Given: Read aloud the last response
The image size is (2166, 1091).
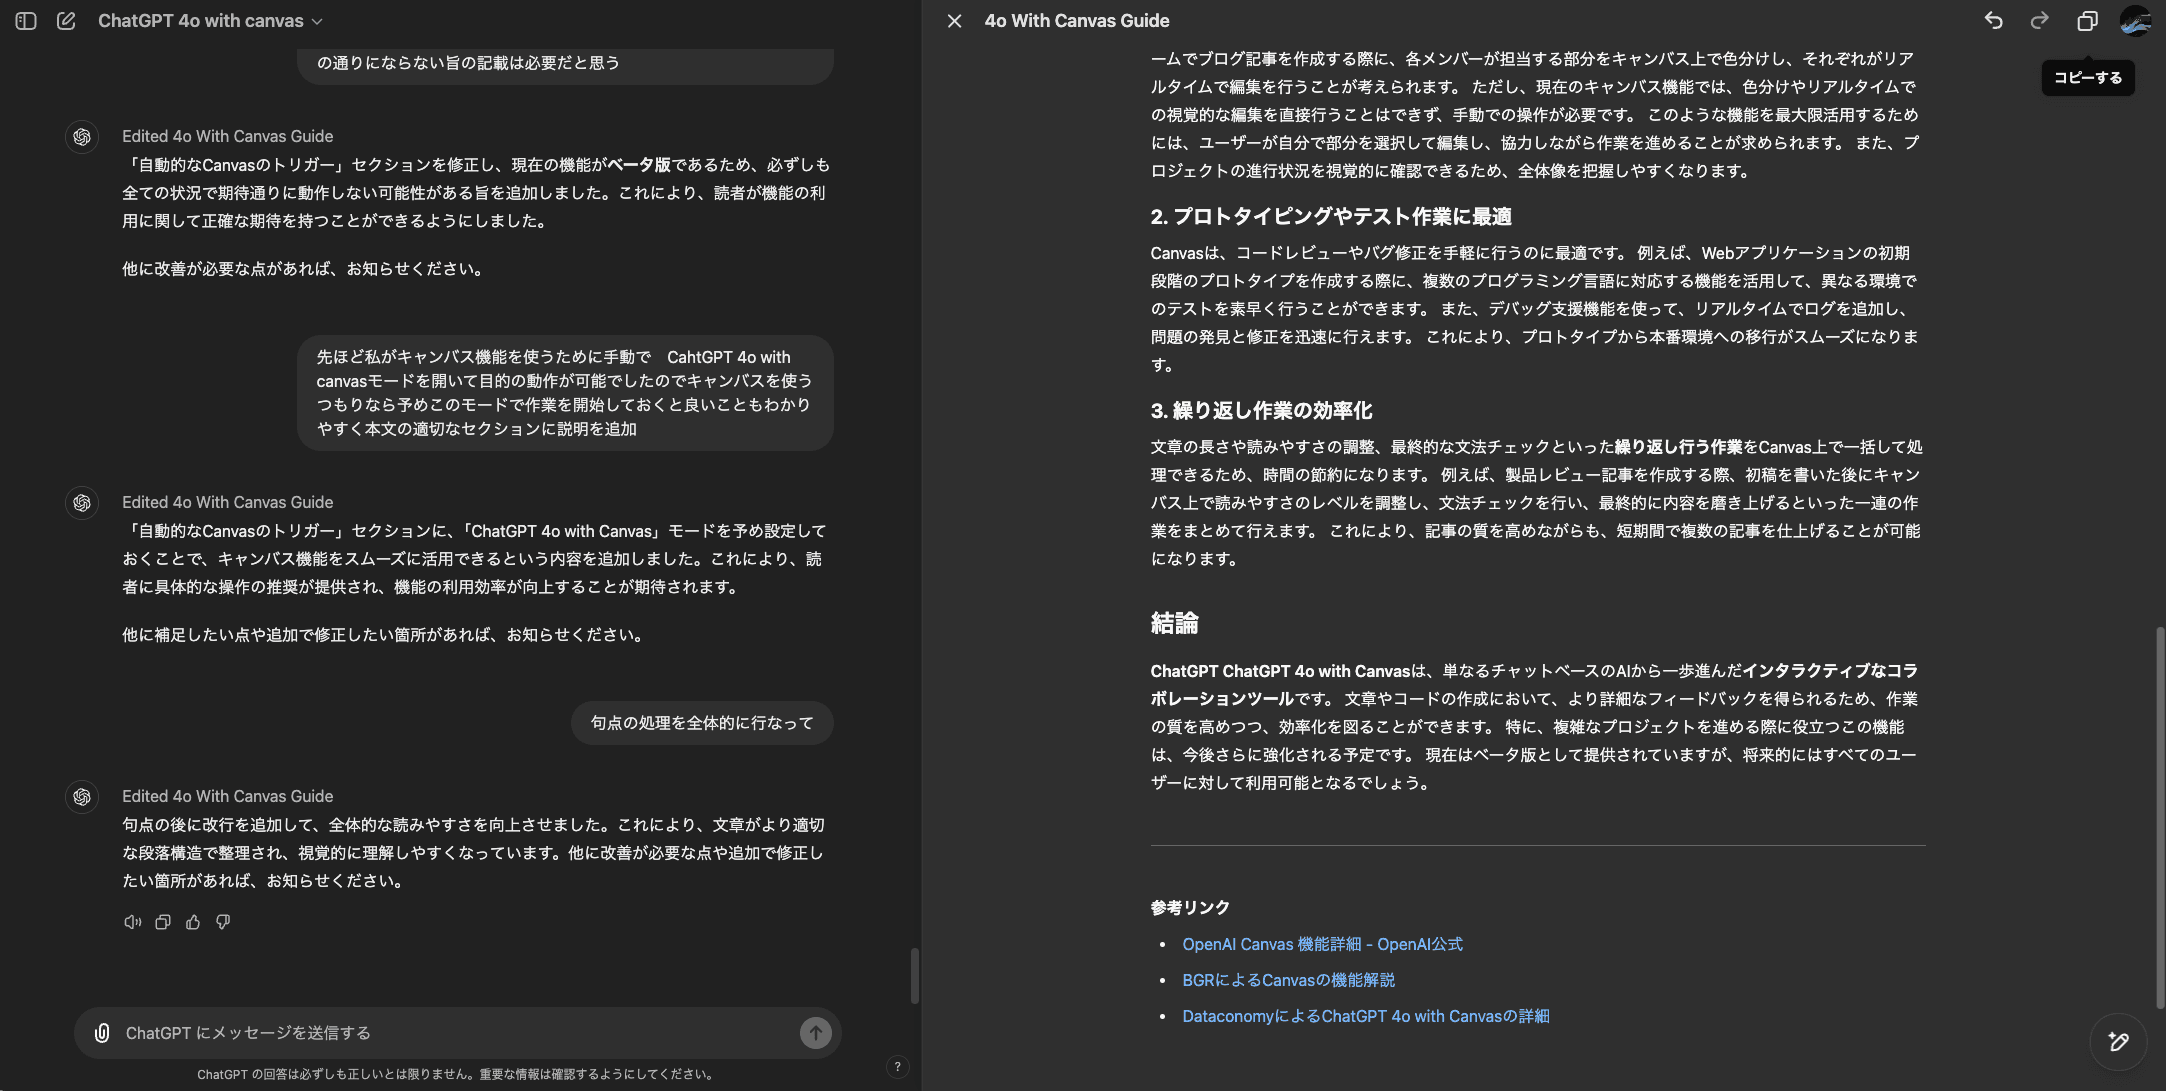Looking at the screenshot, I should tap(132, 922).
